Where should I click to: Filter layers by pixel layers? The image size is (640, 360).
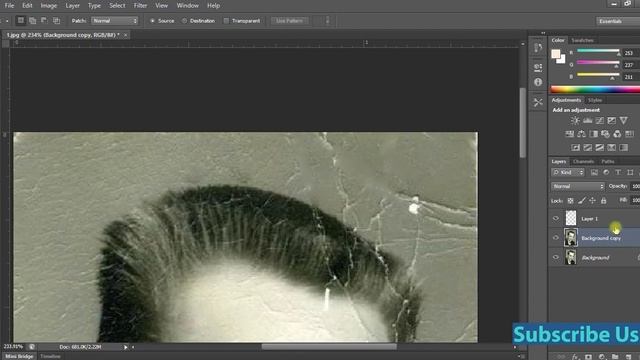(x=594, y=173)
